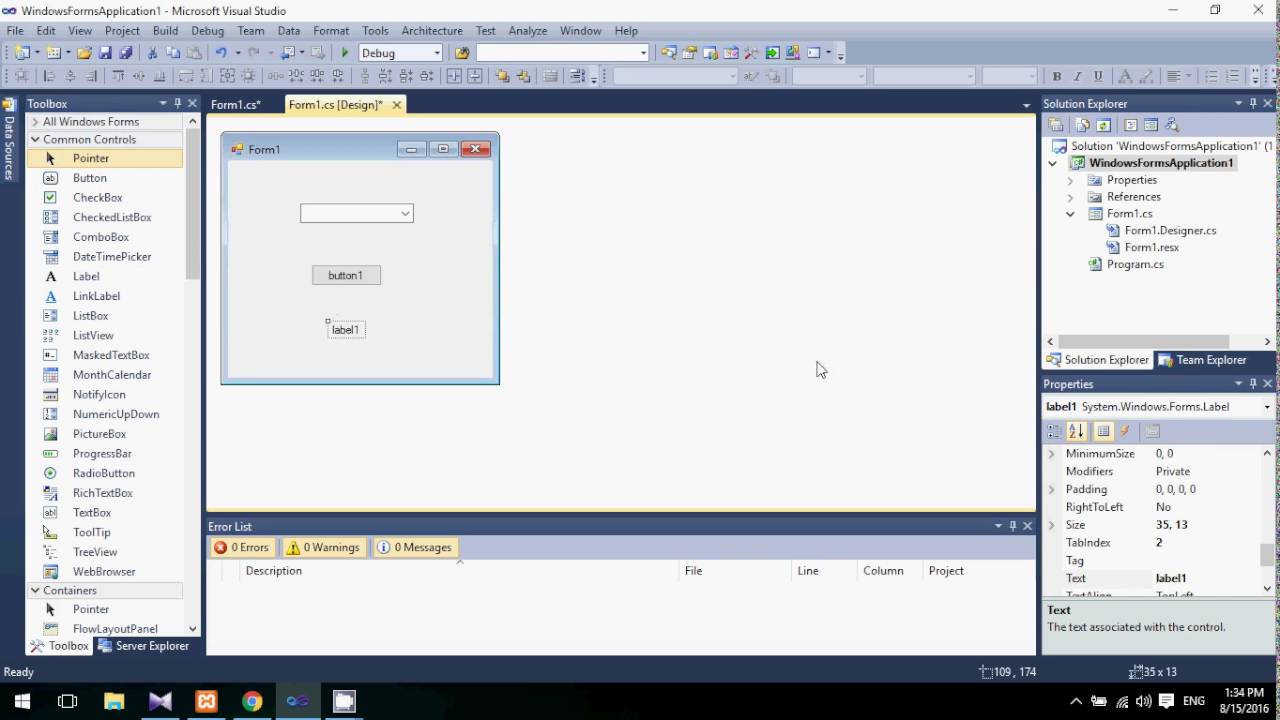Collapse the Form1.cs node in Solution Explorer
The image size is (1280, 720).
click(1070, 214)
